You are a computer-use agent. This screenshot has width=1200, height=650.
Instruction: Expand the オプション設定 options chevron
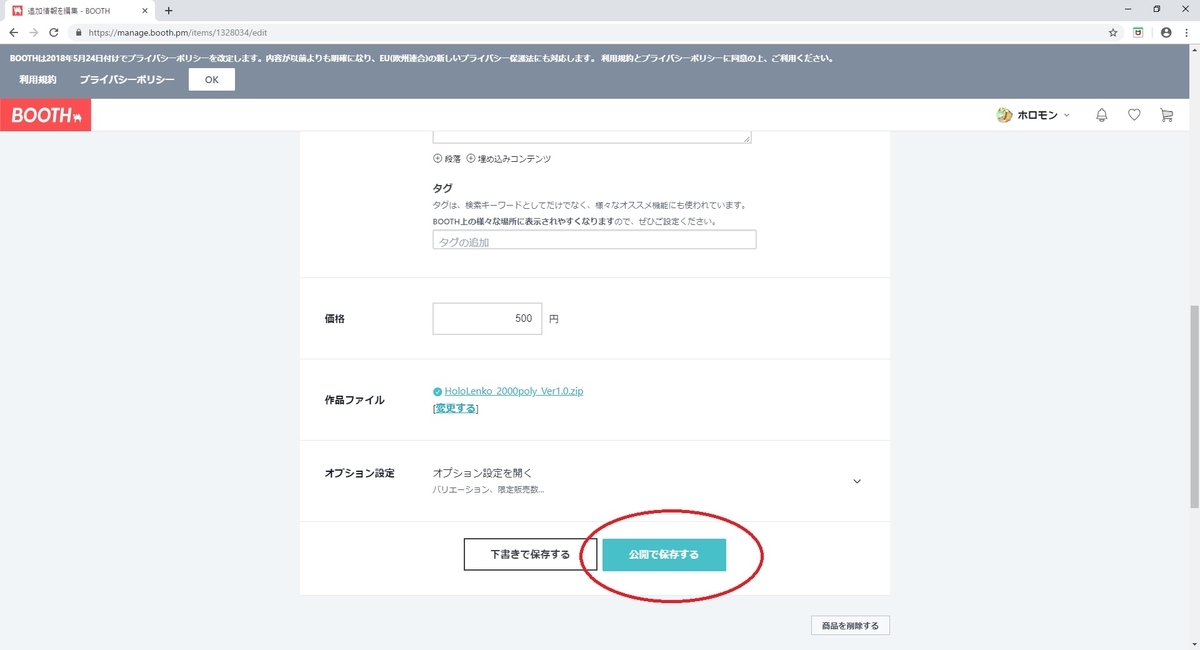857,481
